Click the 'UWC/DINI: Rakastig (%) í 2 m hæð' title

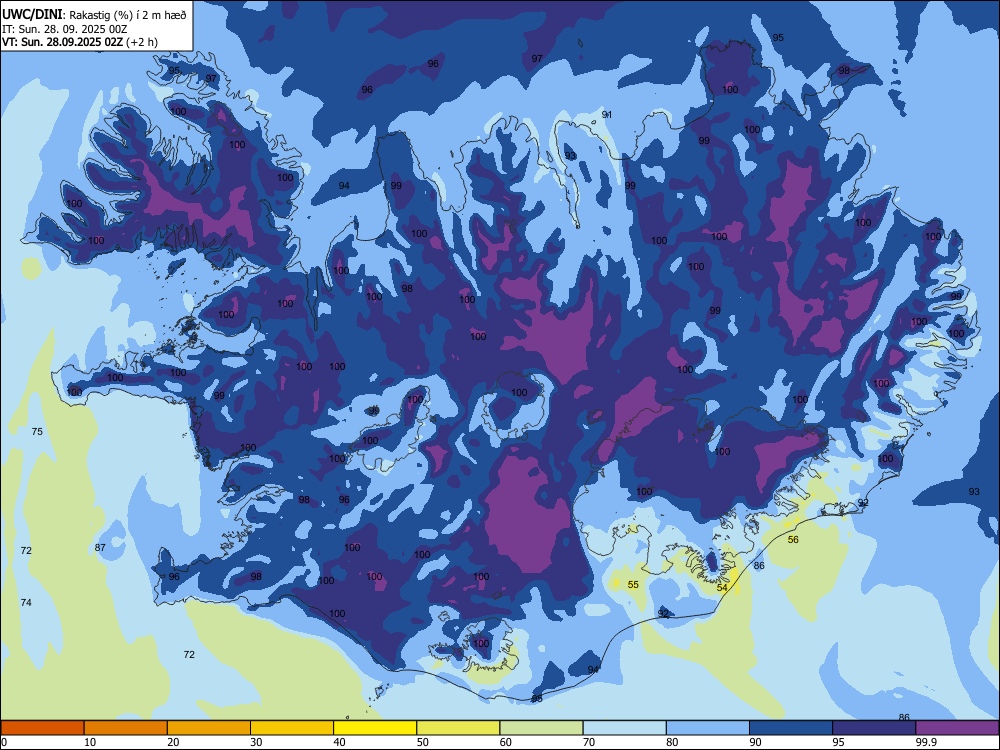point(94,15)
